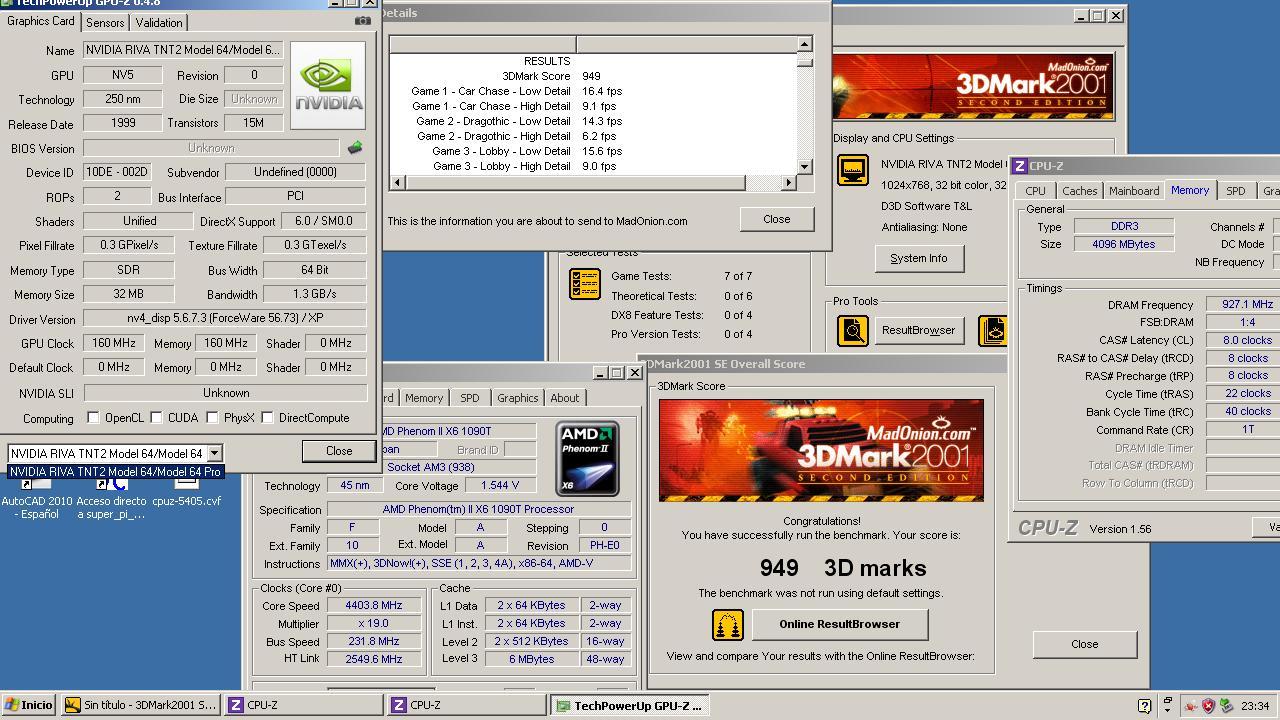The width and height of the screenshot is (1280, 720).
Task: Click the safely remove hardware tray icon
Action: point(1225,706)
